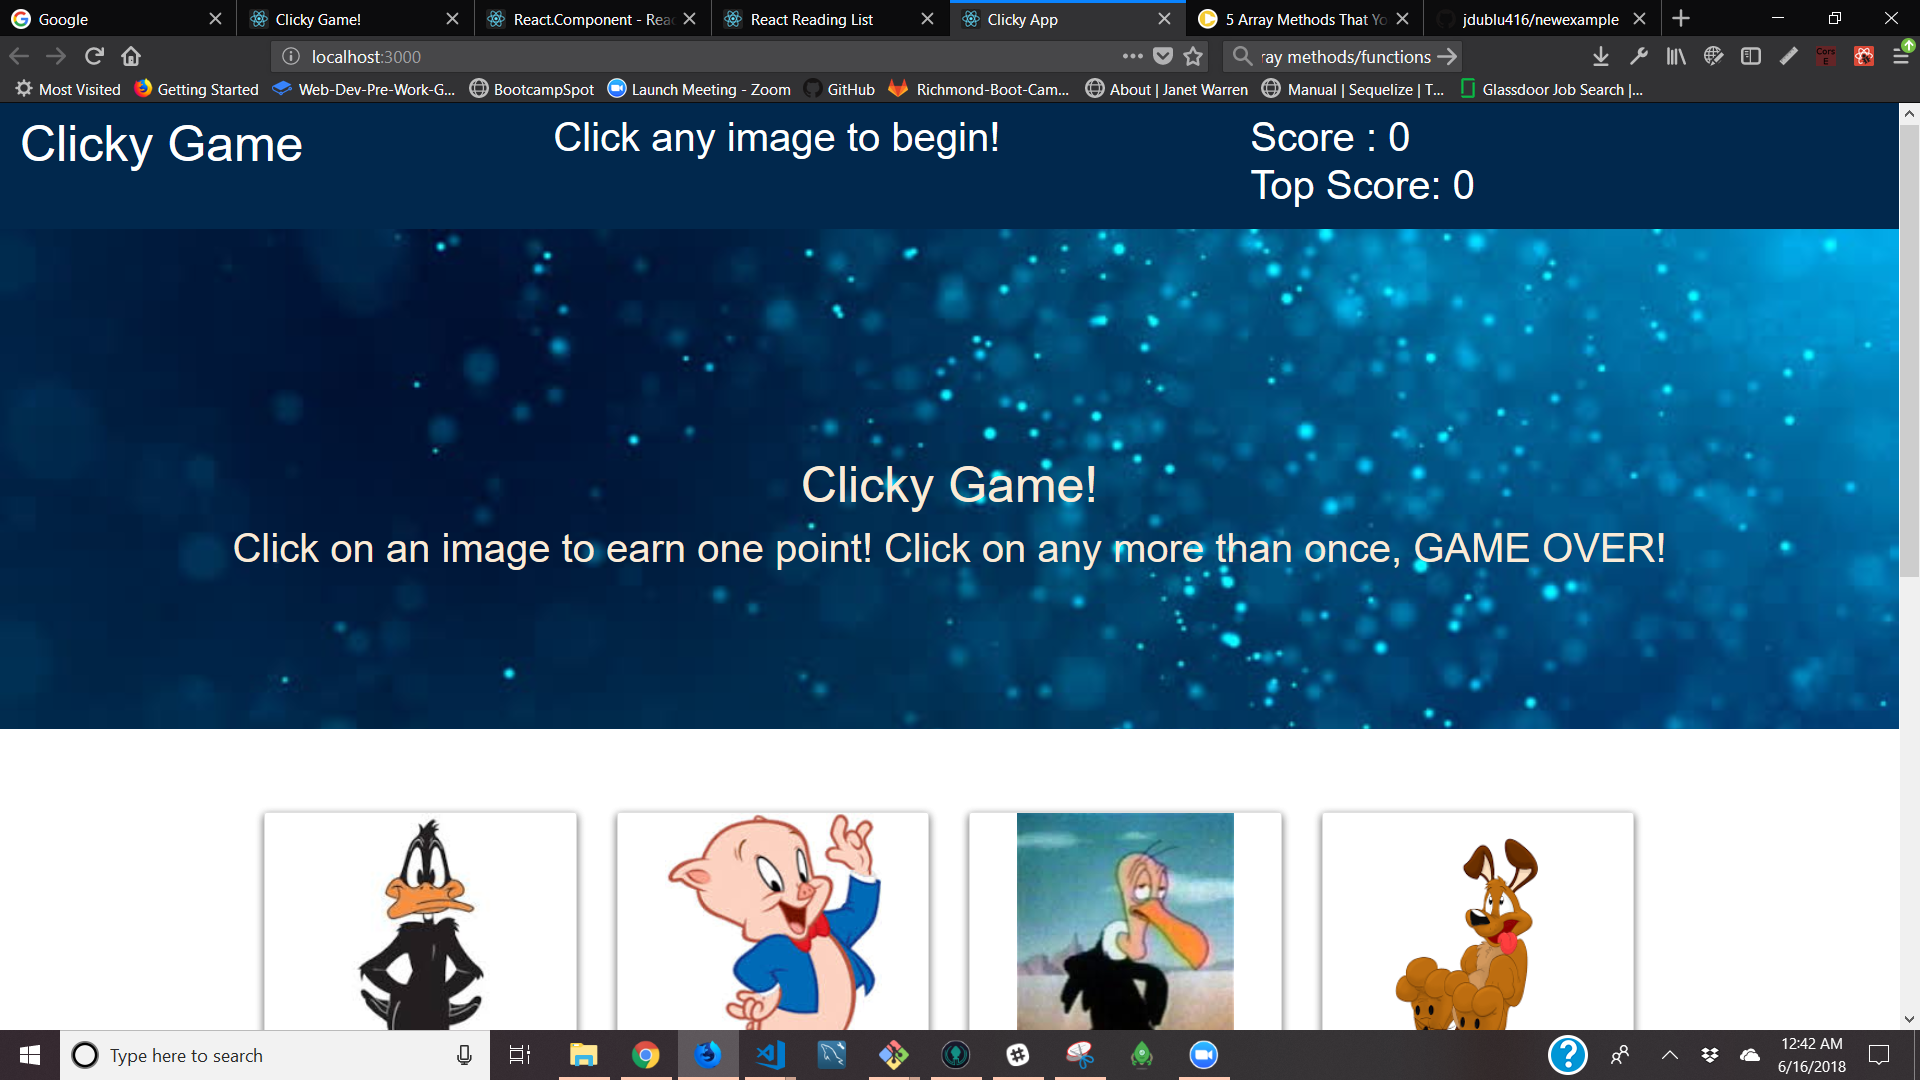The width and height of the screenshot is (1920, 1080).
Task: Open the Library icon in toolbar
Action: pyautogui.click(x=1676, y=56)
